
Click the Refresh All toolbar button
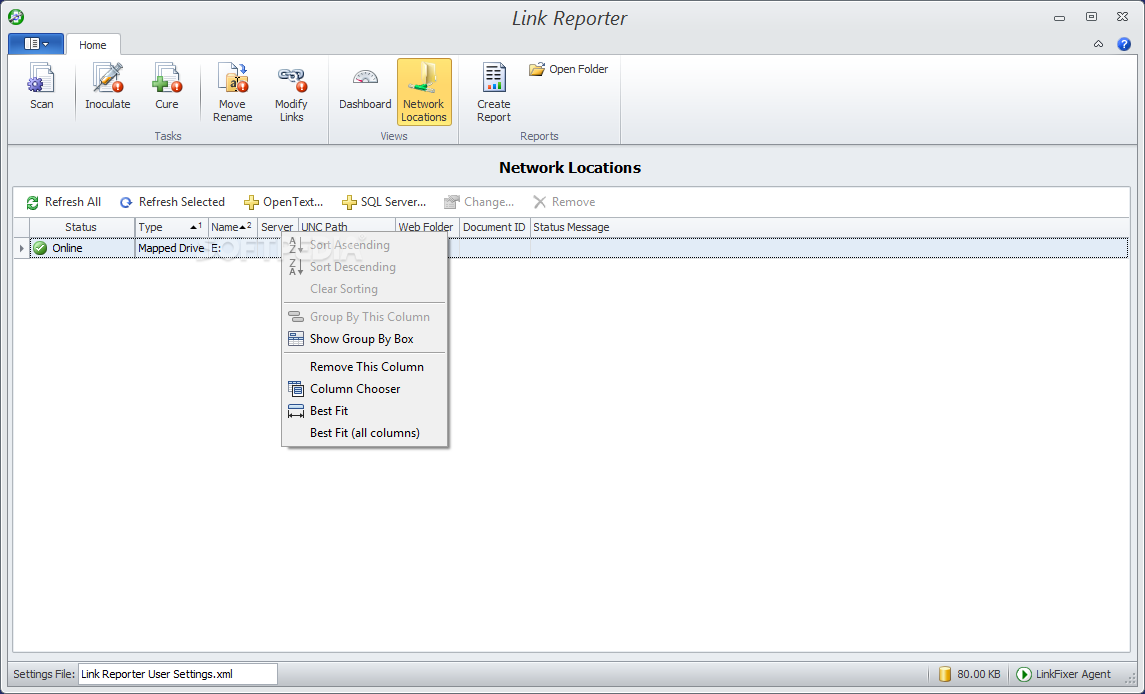[64, 202]
